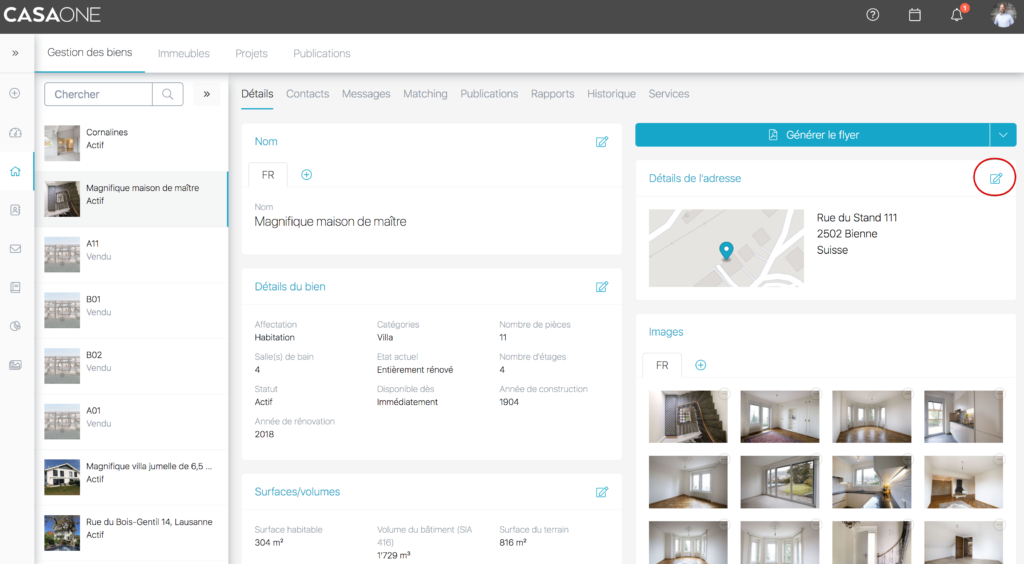1024x564 pixels.
Task: Expand the property list panel arrows
Action: tap(206, 94)
